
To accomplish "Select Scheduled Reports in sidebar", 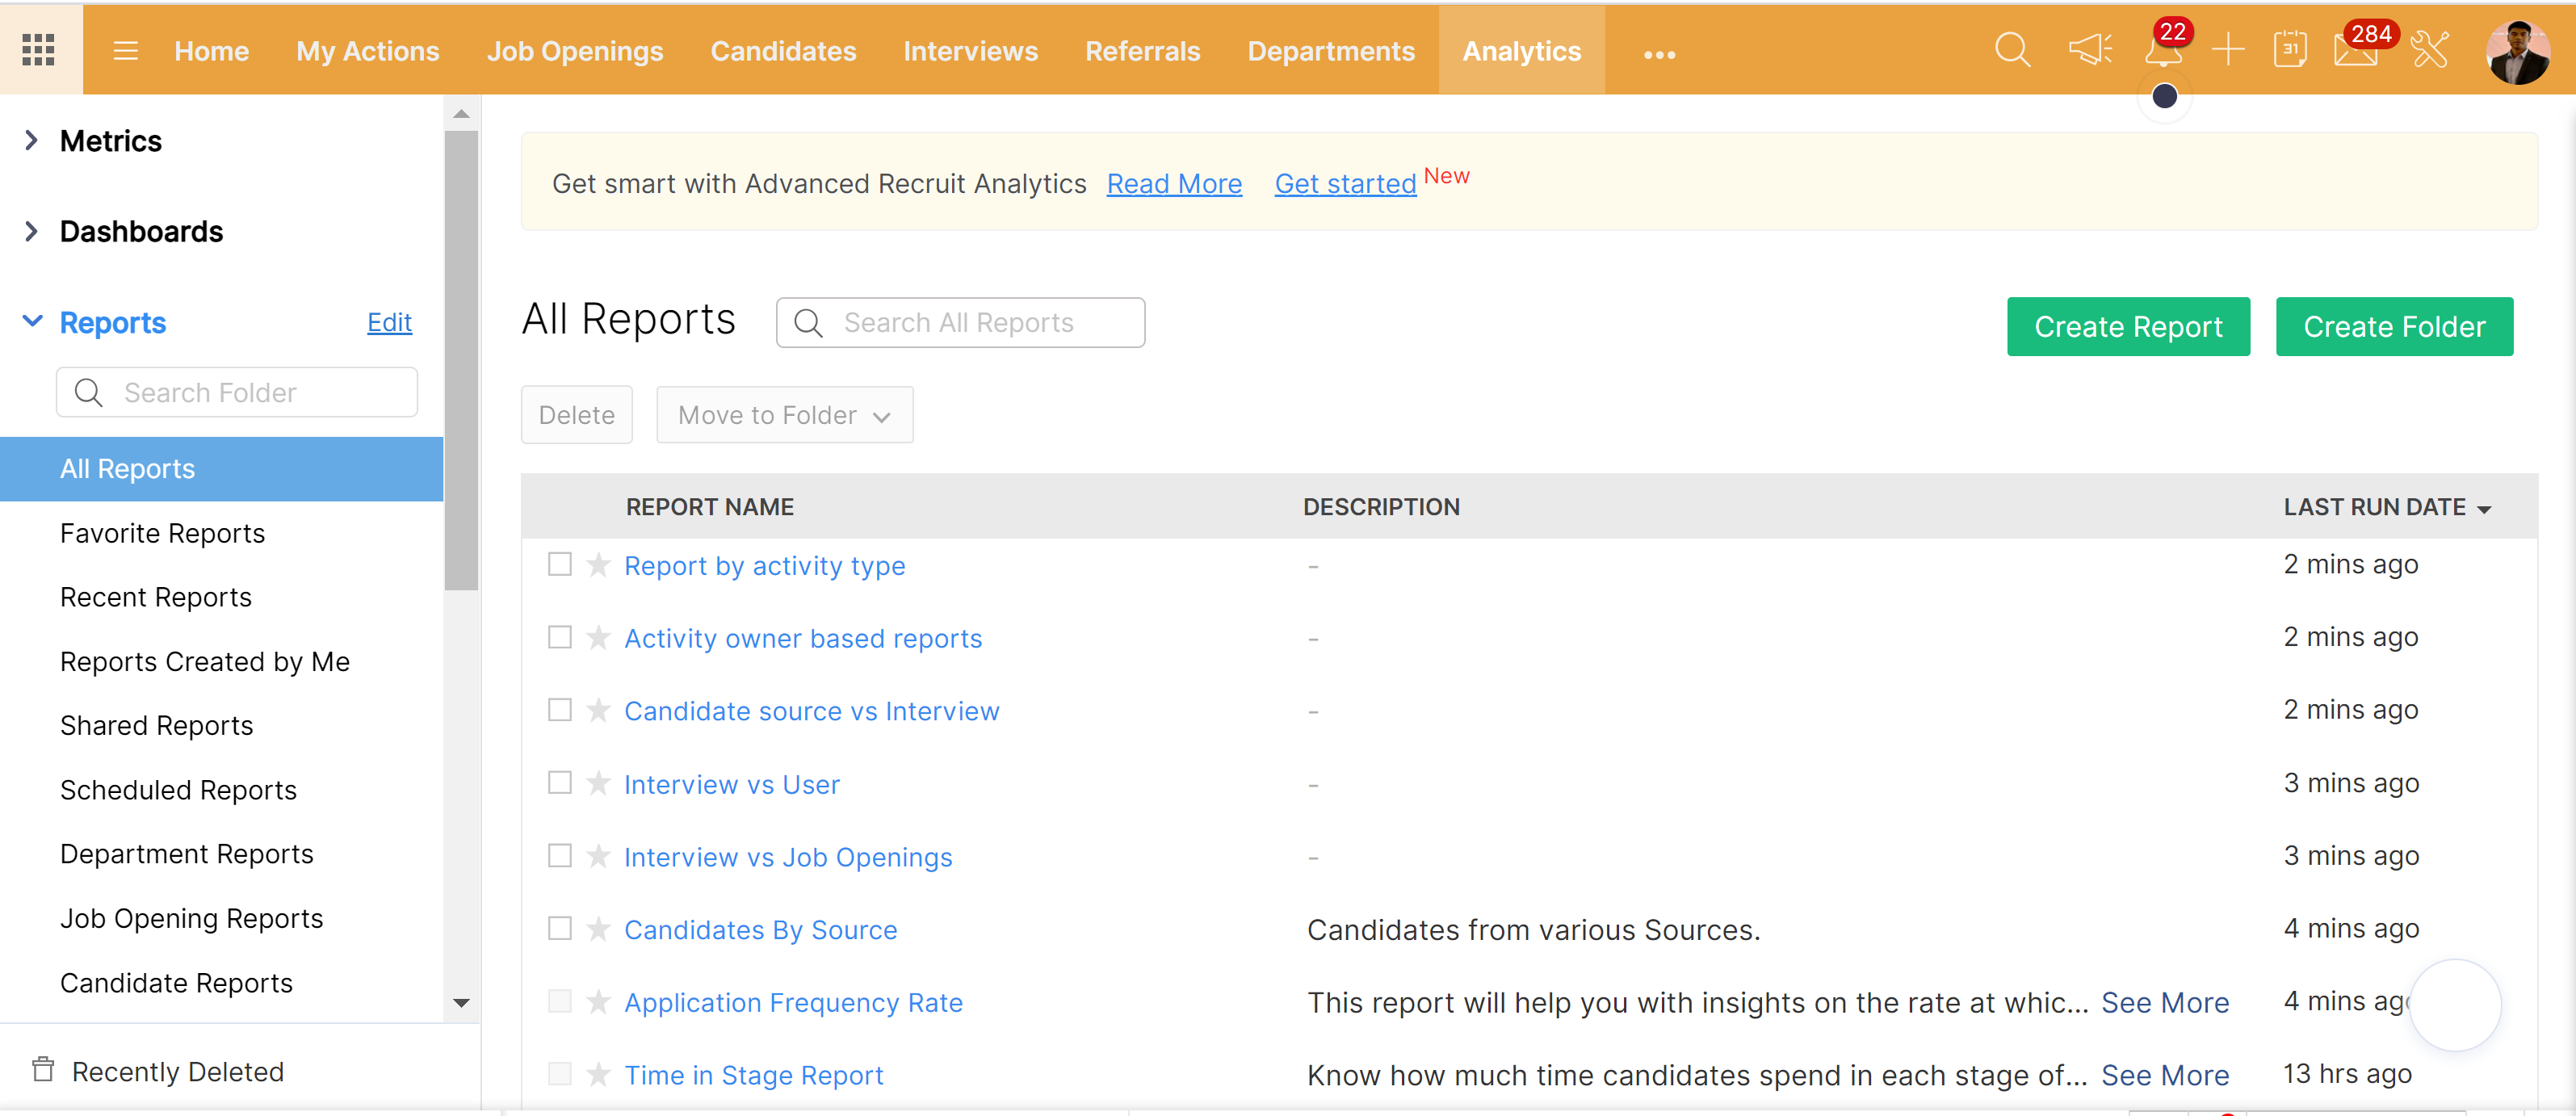I will [x=178, y=790].
